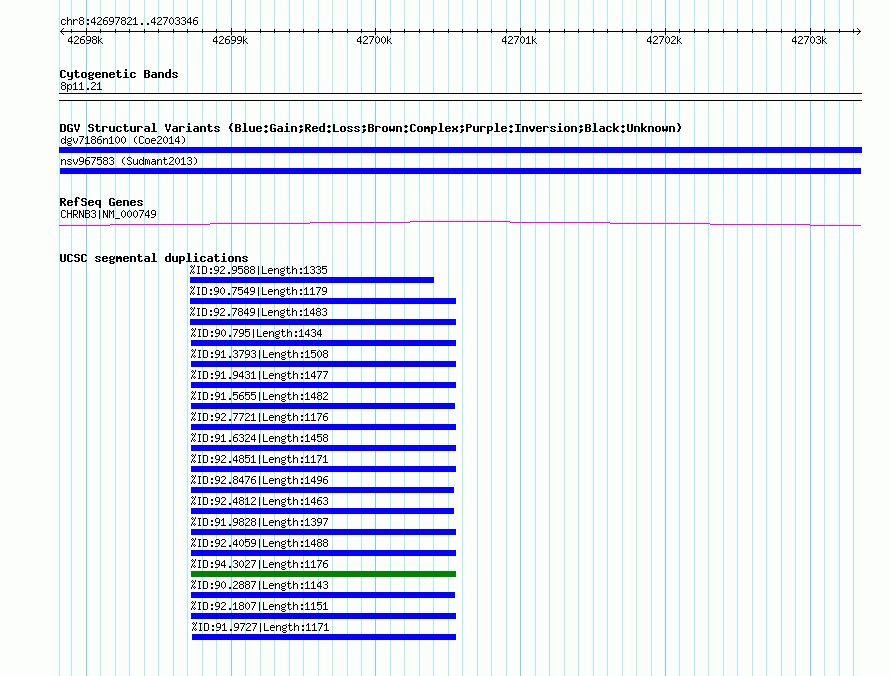This screenshot has height=676, width=890.
Task: Click the bar under %ID:92.8476 duplication
Action: point(322,490)
